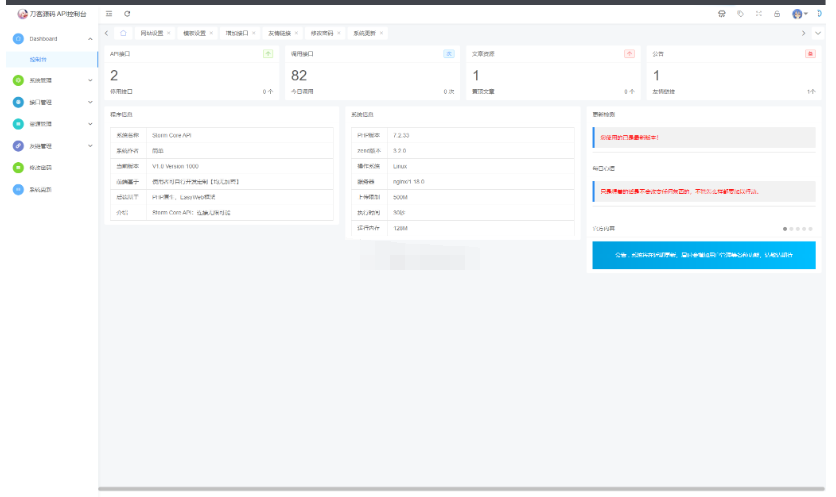Click the 'V1.0 Version 1000' value cell
The image size is (836, 497).
(240, 166)
